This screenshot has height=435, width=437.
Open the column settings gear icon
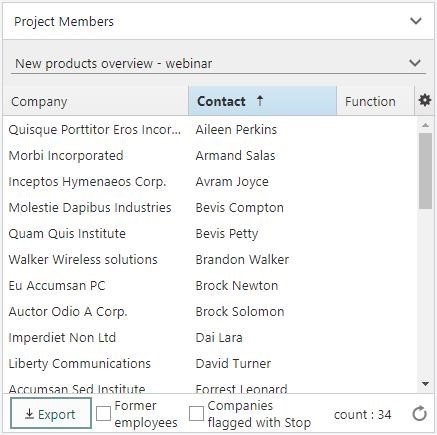click(x=425, y=100)
